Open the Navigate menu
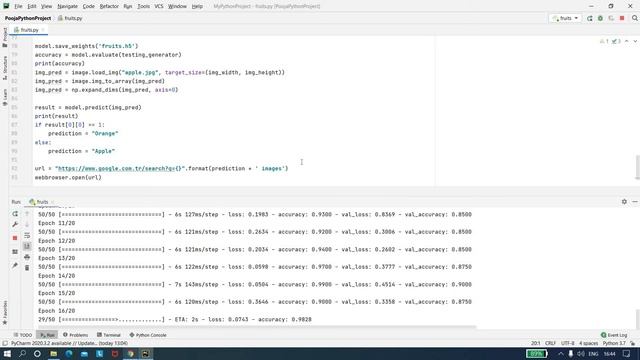Viewport: 640px width, 360px height. [x=67, y=7]
